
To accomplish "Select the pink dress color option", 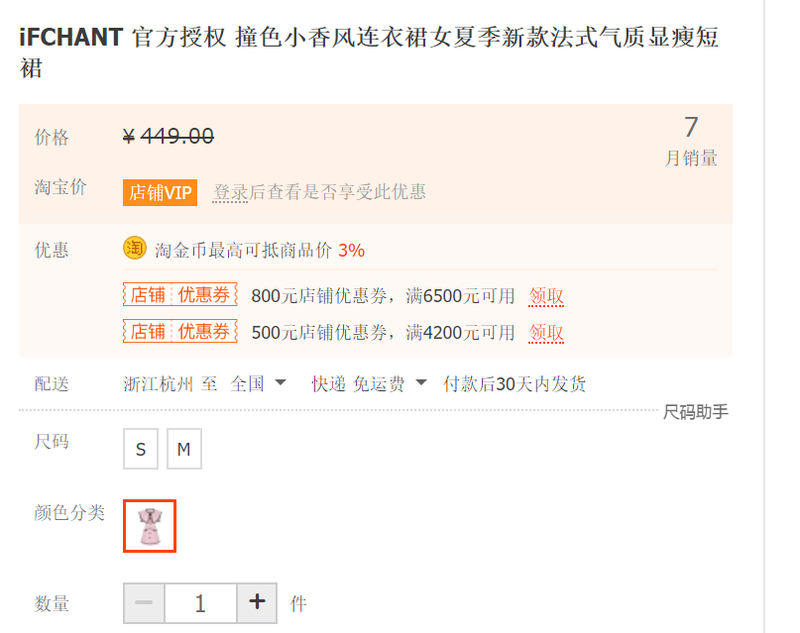I will click(149, 526).
